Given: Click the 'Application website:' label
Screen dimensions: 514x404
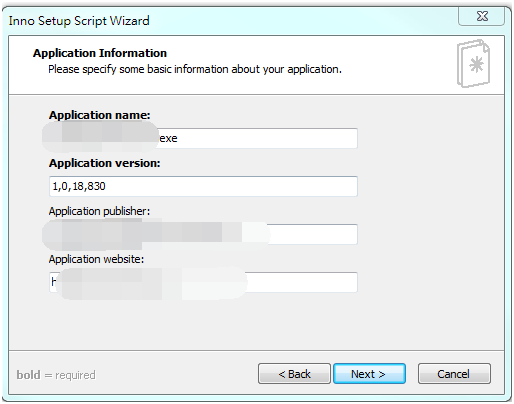Looking at the screenshot, I should click(96, 259).
